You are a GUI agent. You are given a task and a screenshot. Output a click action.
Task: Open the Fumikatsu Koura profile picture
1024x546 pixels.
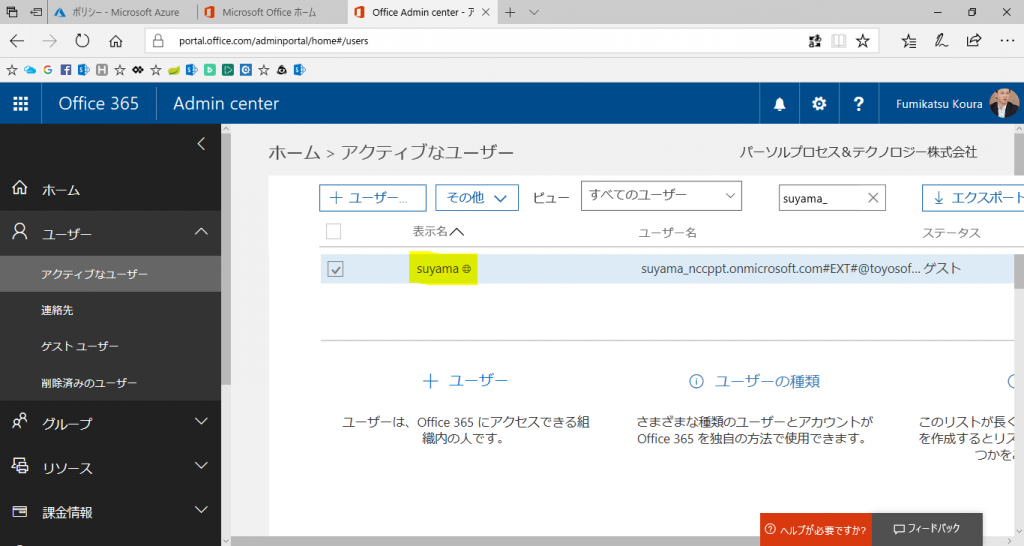pos(1004,103)
